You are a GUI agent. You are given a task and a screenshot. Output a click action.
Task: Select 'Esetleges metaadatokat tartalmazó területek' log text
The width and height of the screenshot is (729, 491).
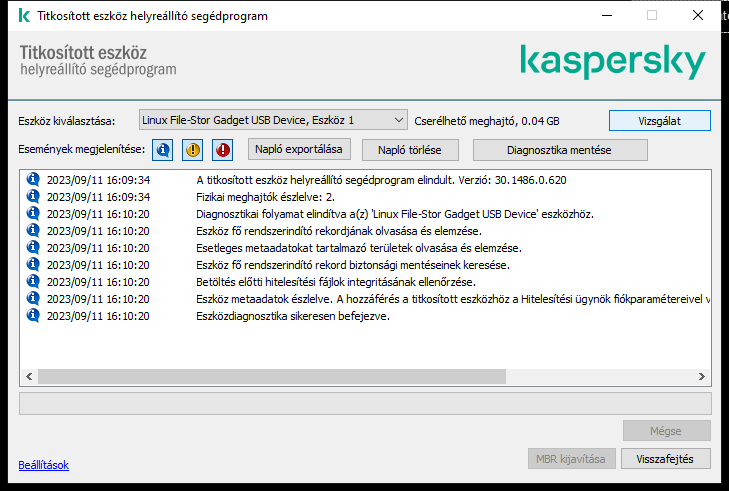[359, 248]
